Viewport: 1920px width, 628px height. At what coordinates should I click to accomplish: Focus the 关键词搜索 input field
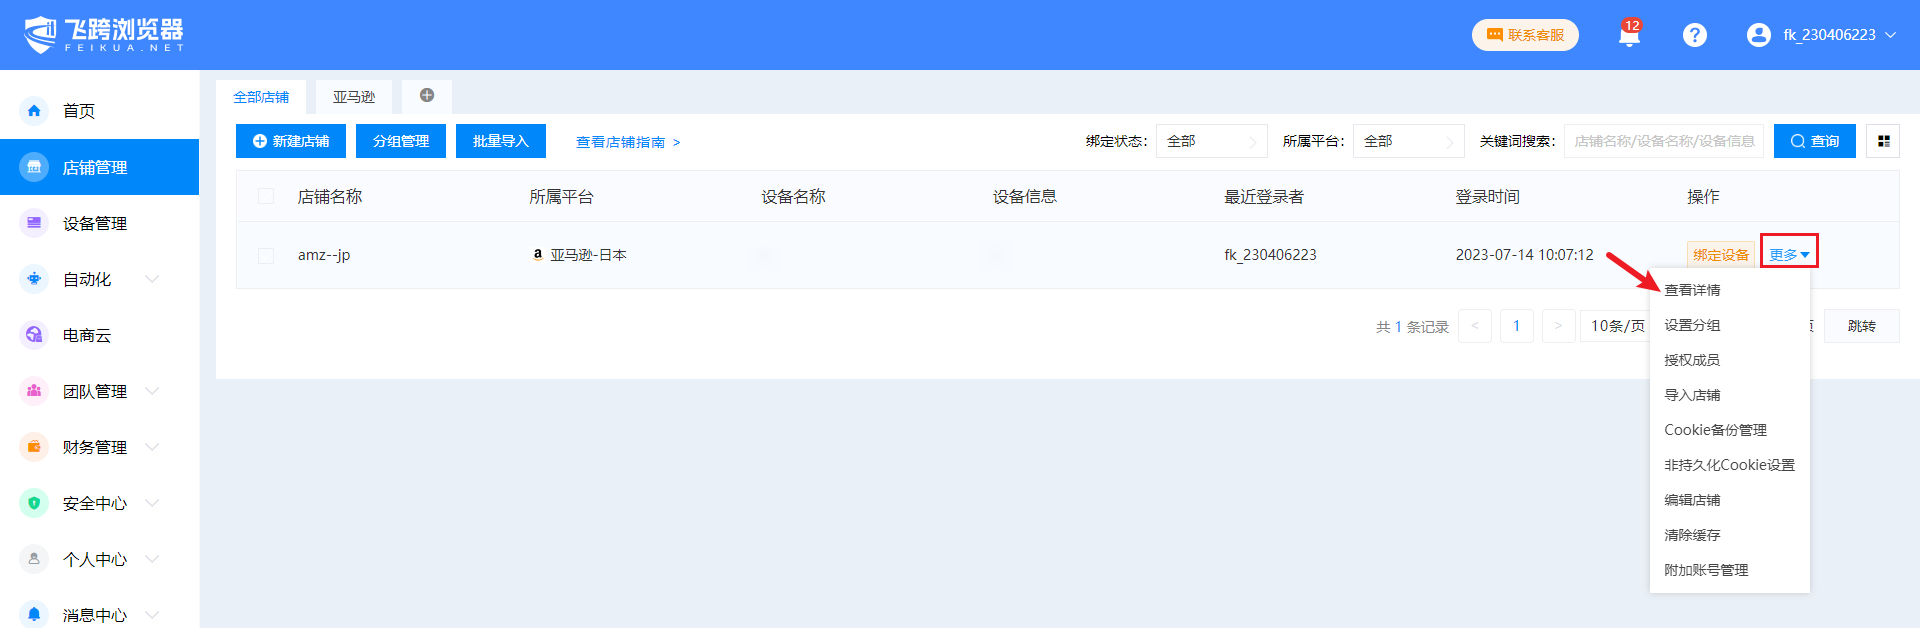(x=1664, y=141)
